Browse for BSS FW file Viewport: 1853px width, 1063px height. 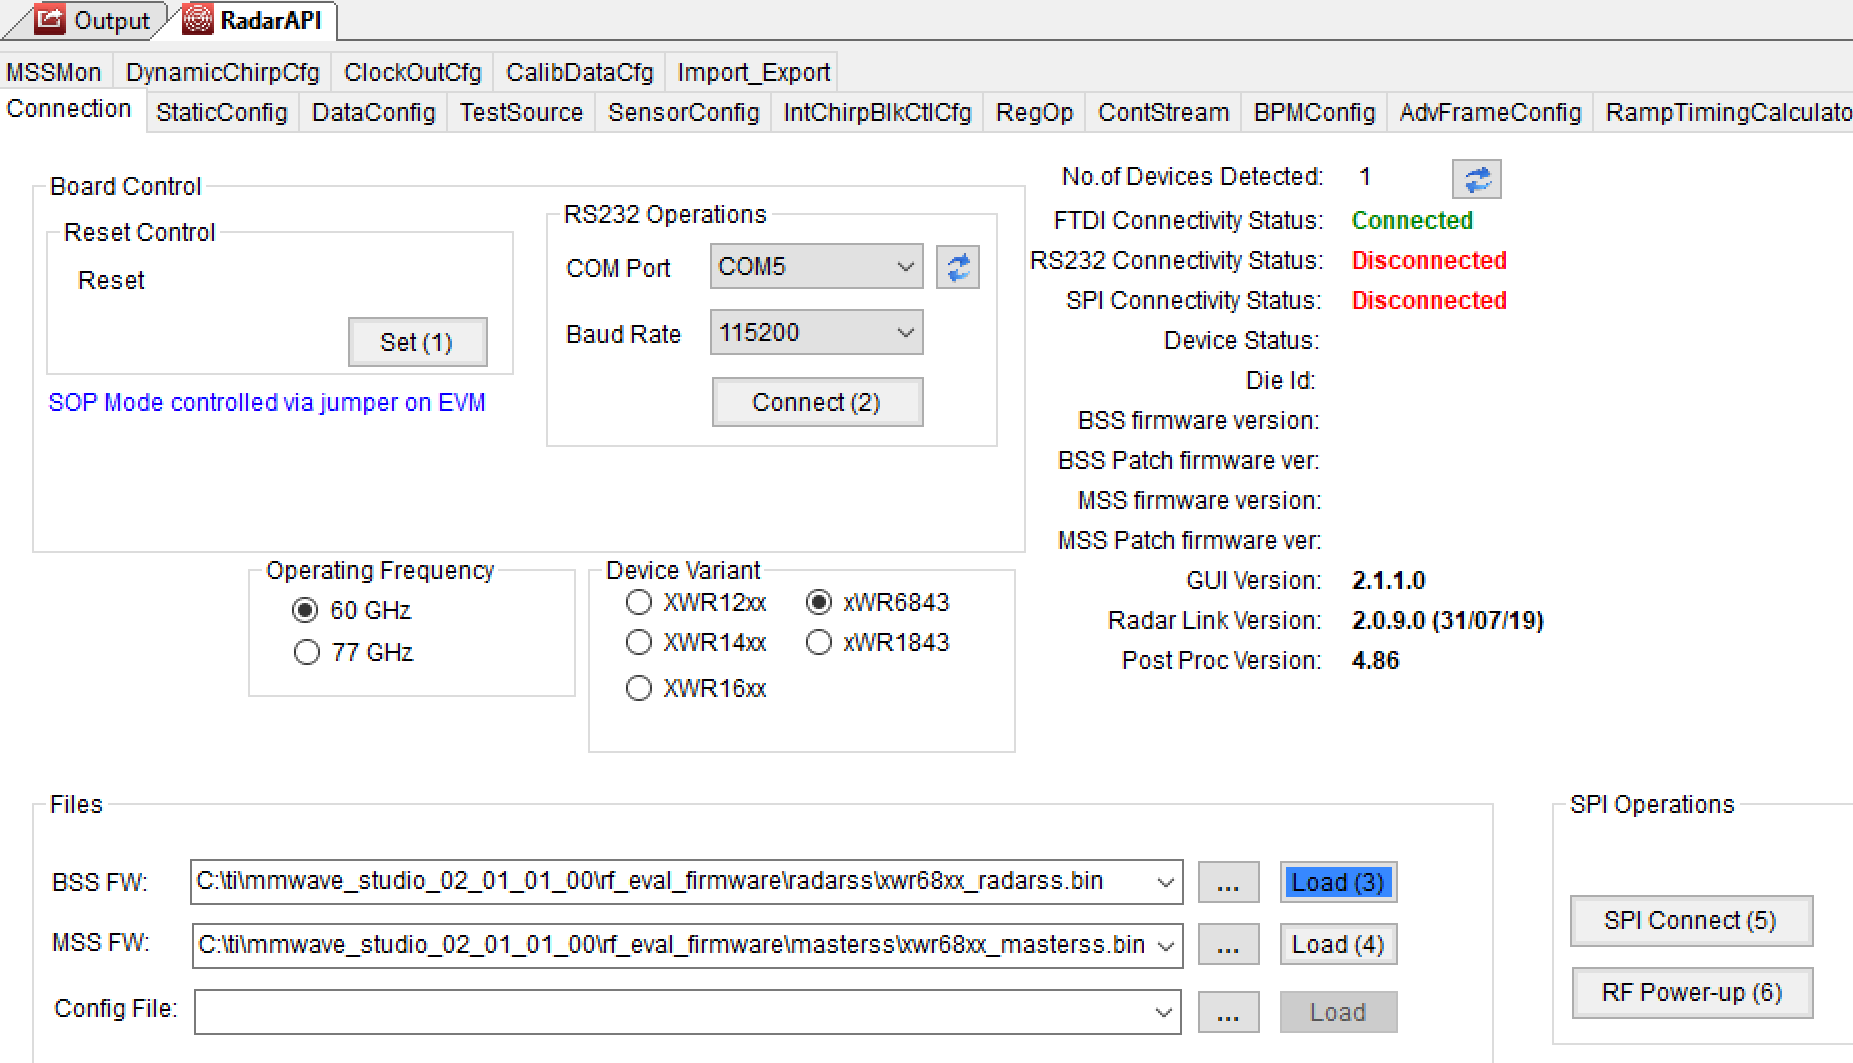pyautogui.click(x=1228, y=882)
